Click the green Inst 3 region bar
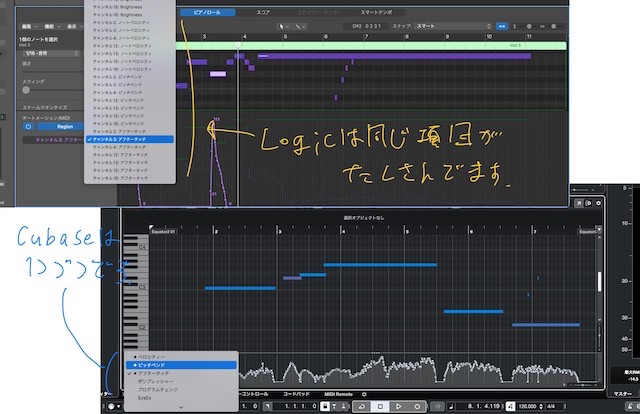Screen dimensions: 640x414 pyautogui.click(x=371, y=45)
